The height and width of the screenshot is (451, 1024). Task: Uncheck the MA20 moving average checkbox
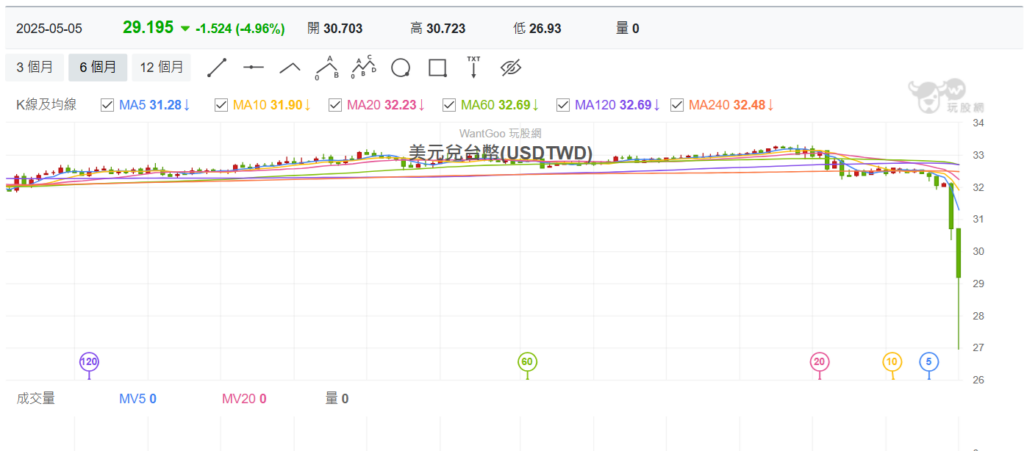pos(335,105)
